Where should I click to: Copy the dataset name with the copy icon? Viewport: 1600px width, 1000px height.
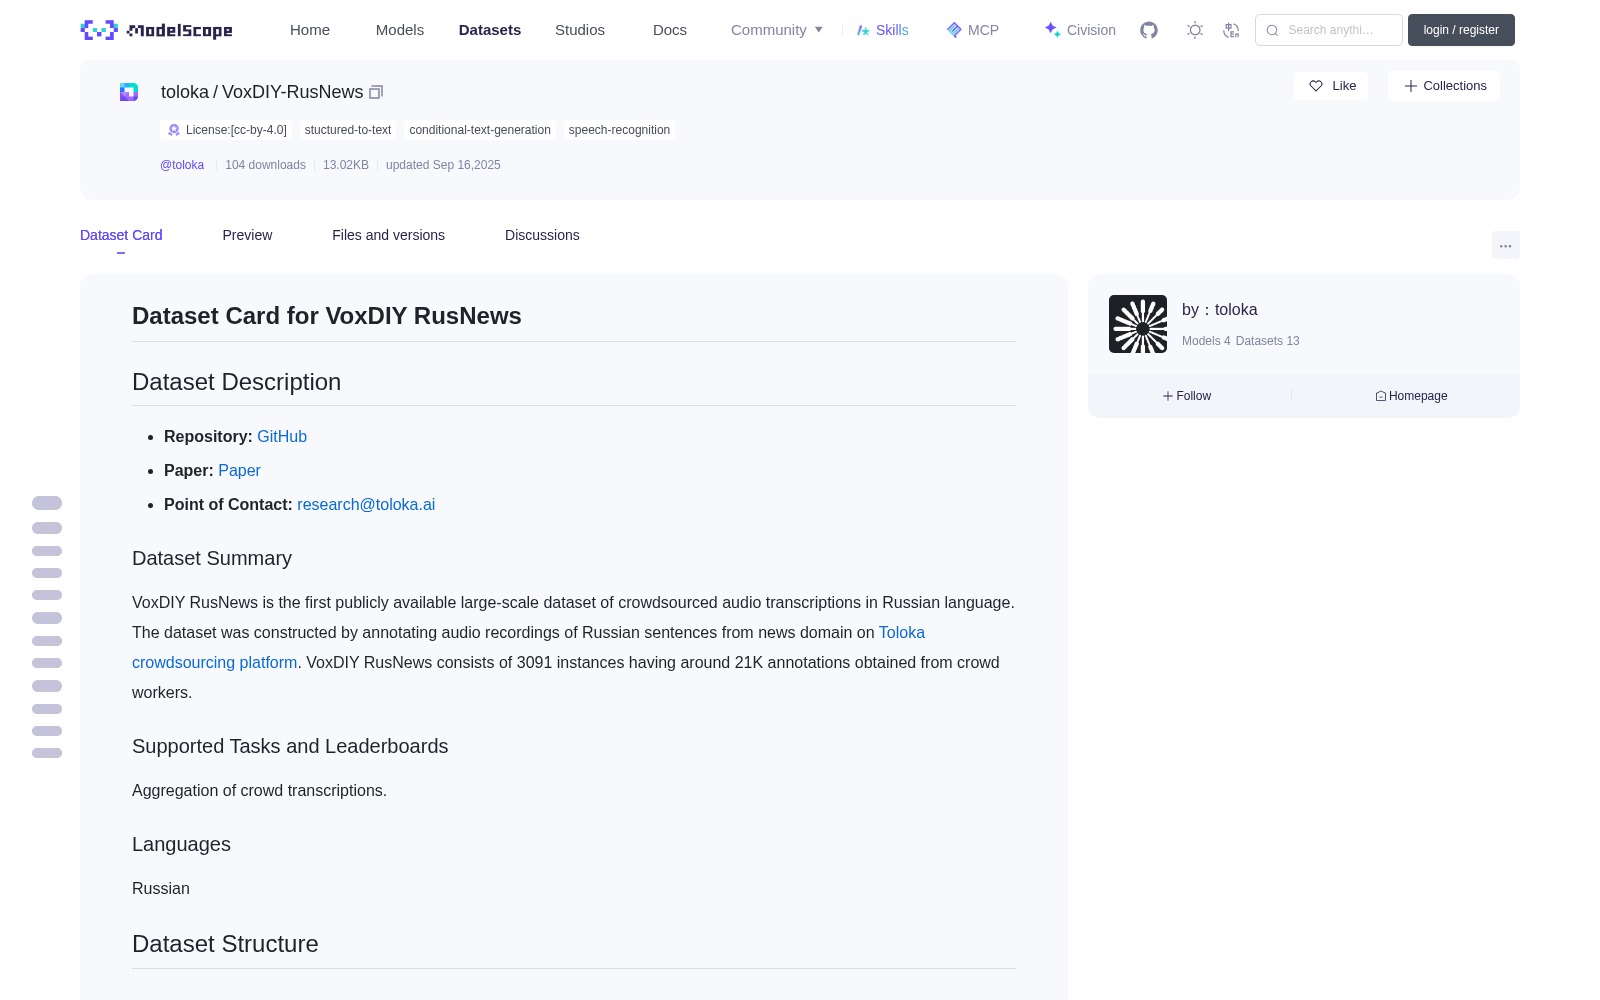[x=376, y=92]
